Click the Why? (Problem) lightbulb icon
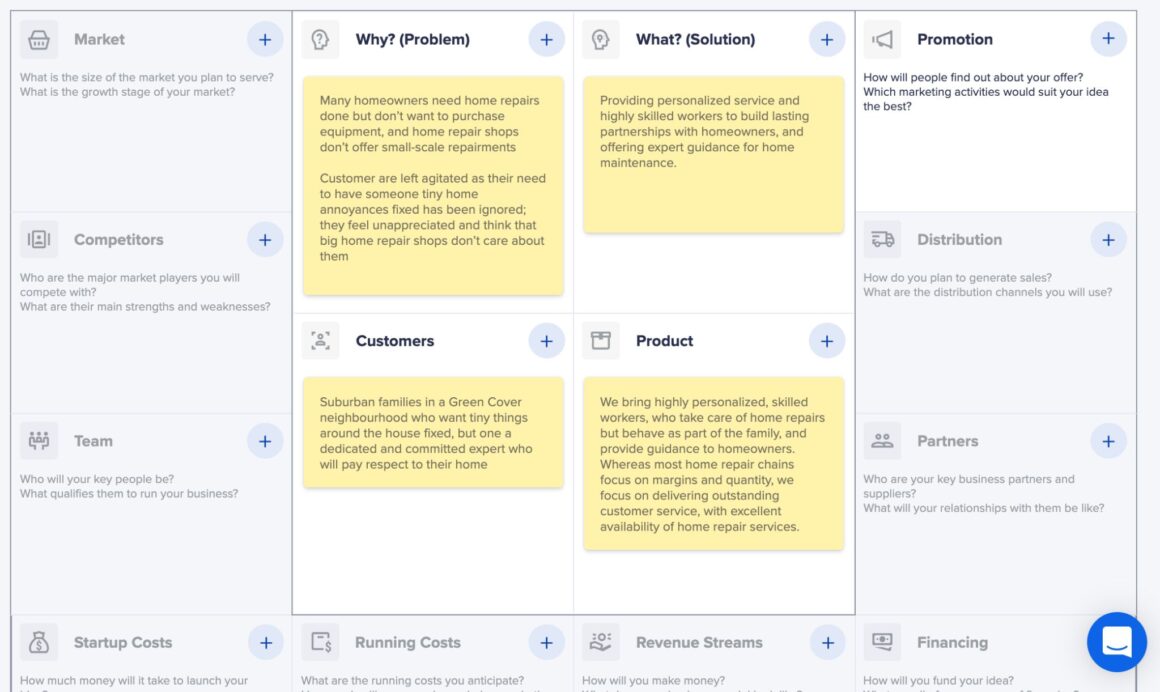1160x692 pixels. (x=320, y=39)
